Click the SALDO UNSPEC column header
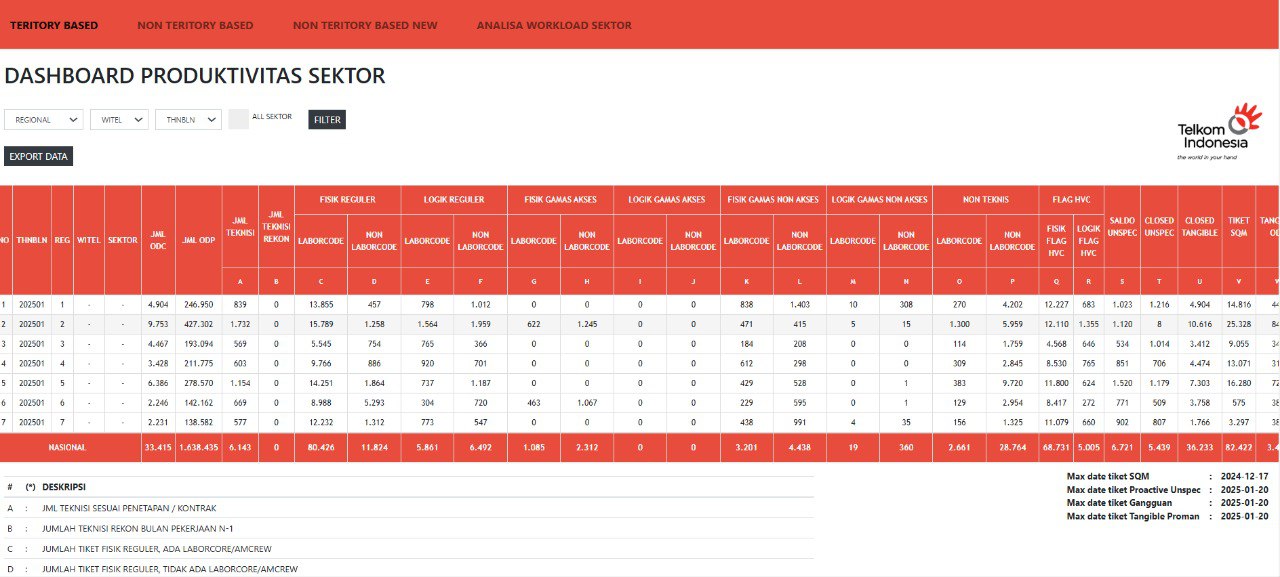The width and height of the screenshot is (1280, 577). point(1122,226)
